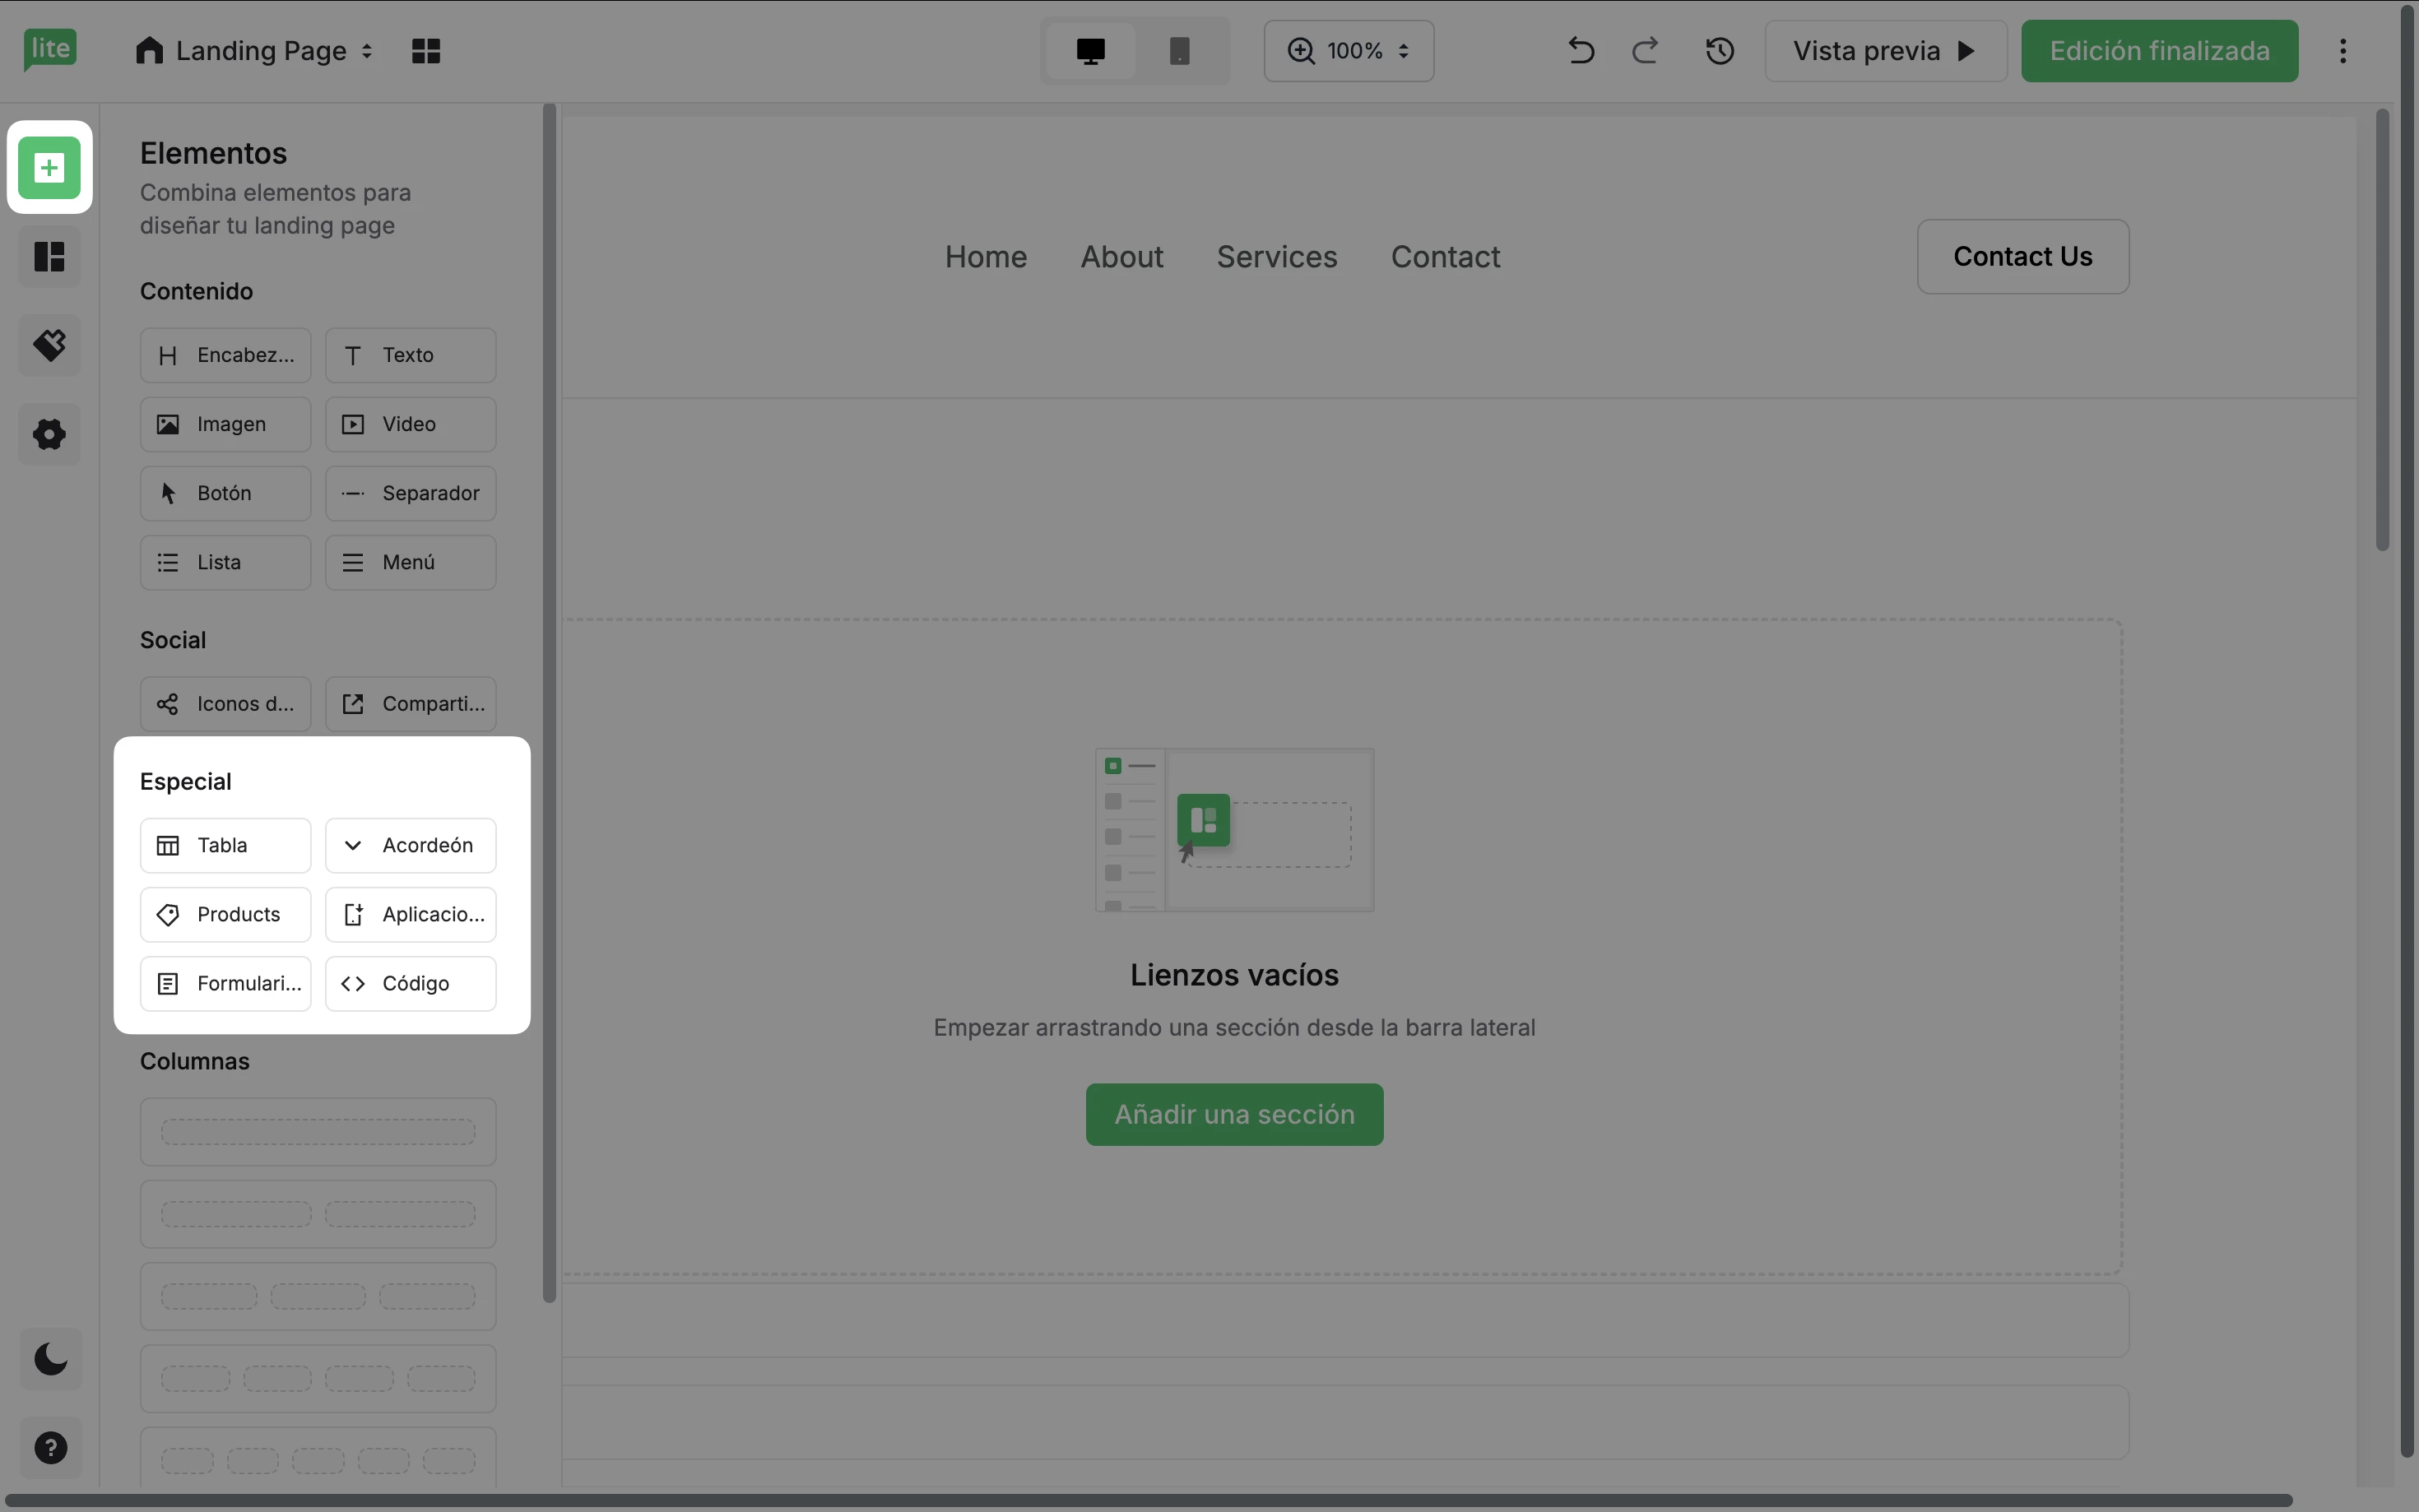Click the Columnas section heading
This screenshot has height=1512, width=2419.
(195, 1061)
